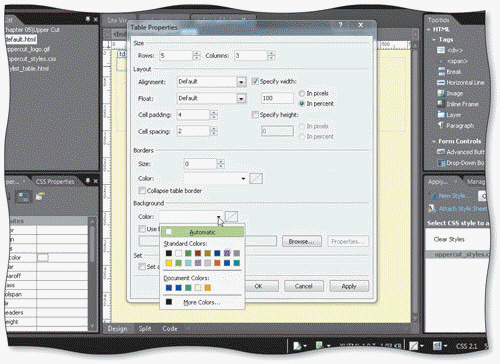Click the Drop-Down Box form control icon
Viewport: 500px width, 364px height.
(441, 163)
